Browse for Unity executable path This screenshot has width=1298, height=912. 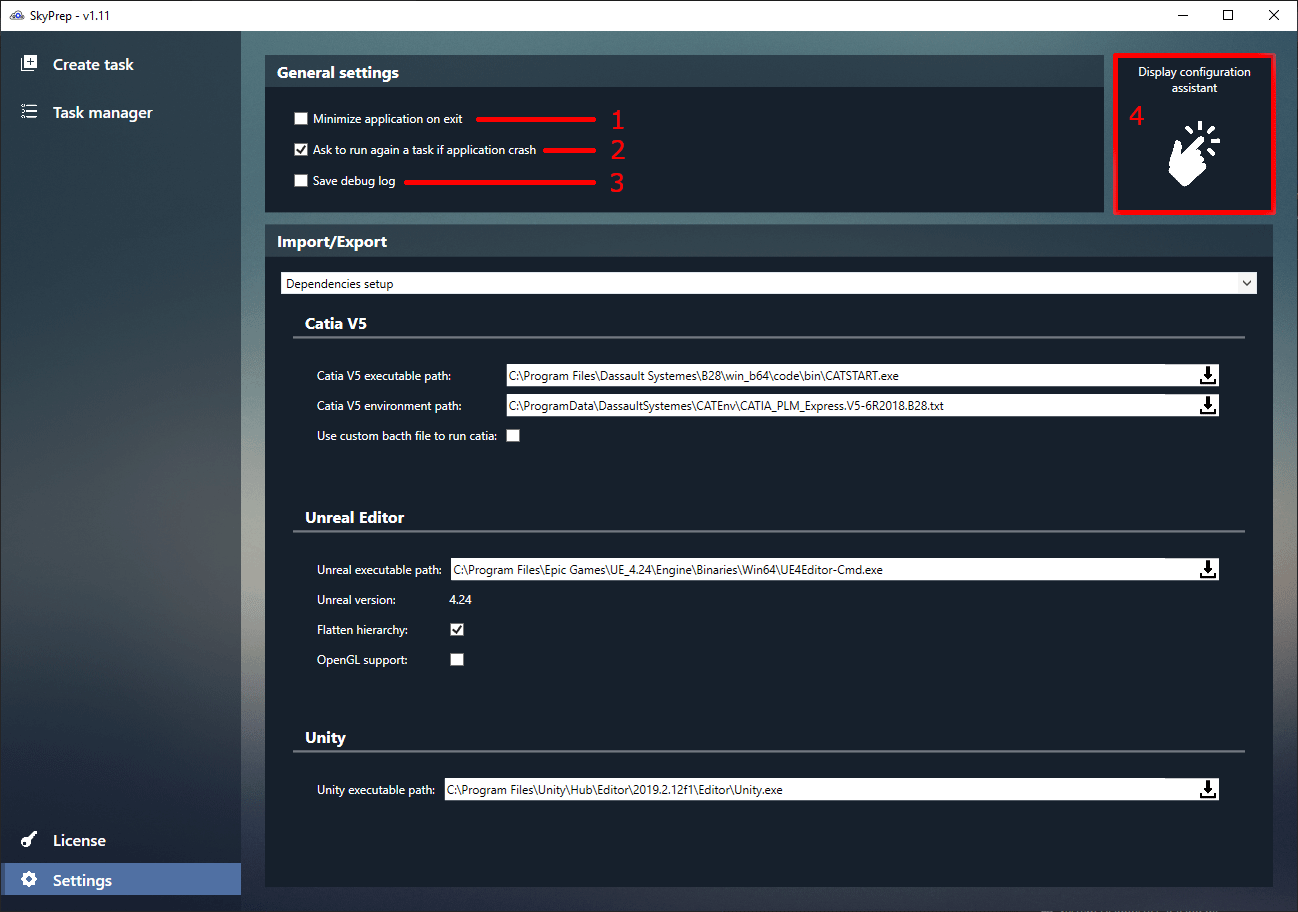(x=1208, y=789)
